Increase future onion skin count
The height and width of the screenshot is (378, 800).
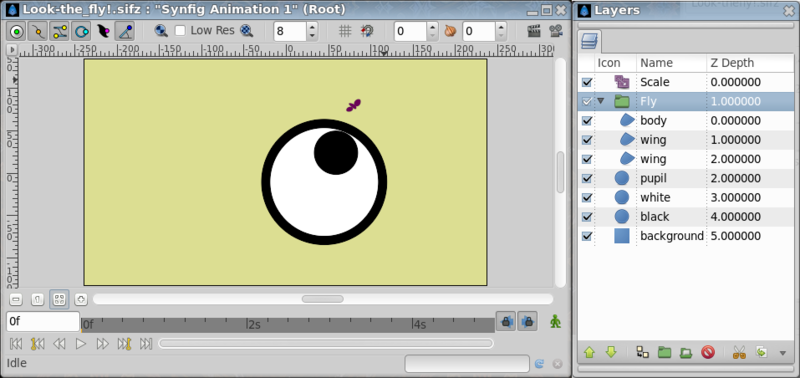click(x=501, y=27)
